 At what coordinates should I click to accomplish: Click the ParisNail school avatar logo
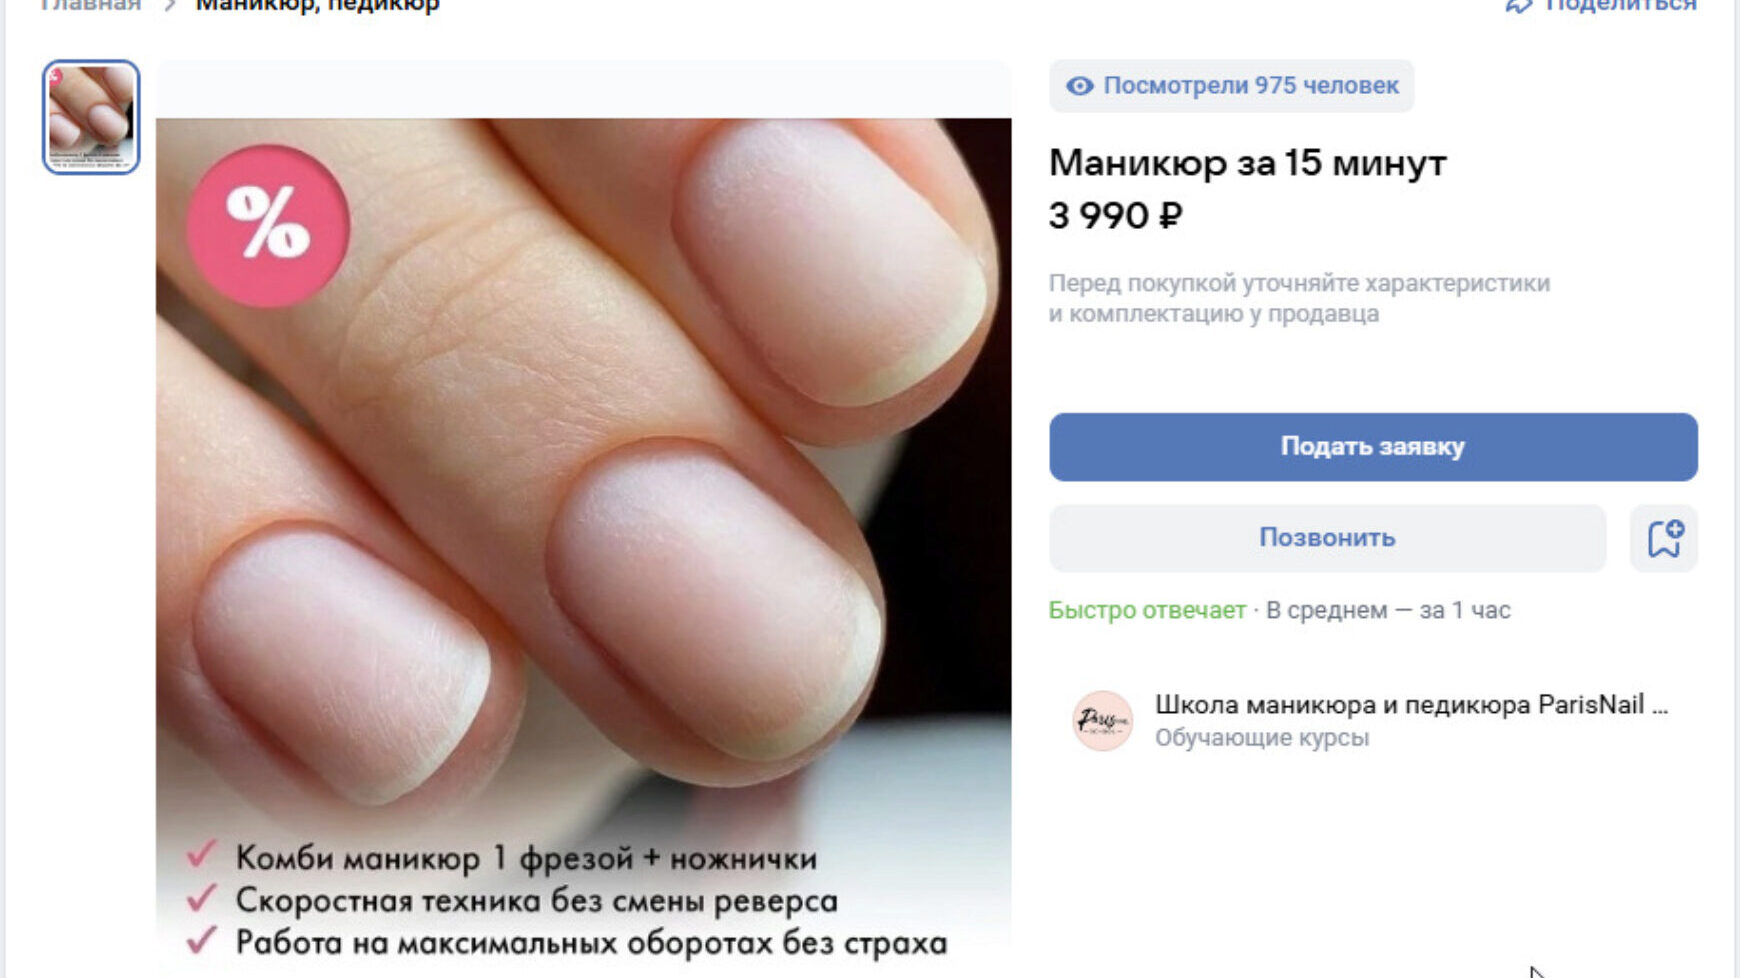(x=1102, y=721)
